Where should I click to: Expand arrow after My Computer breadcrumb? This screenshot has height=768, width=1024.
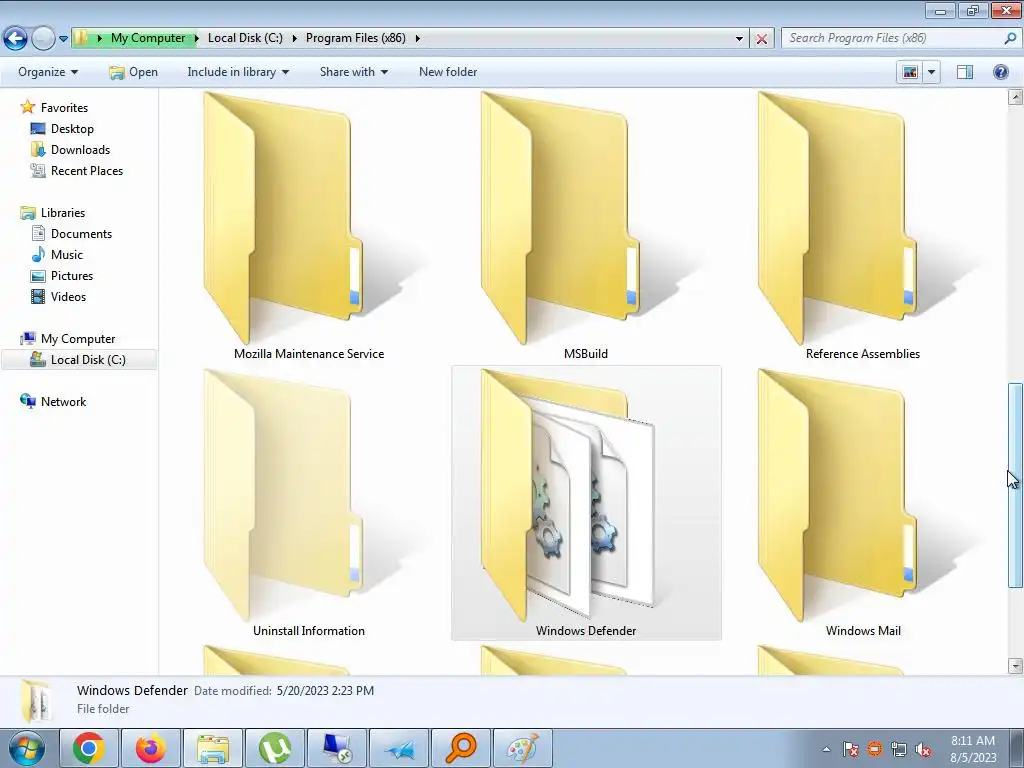[x=196, y=38]
